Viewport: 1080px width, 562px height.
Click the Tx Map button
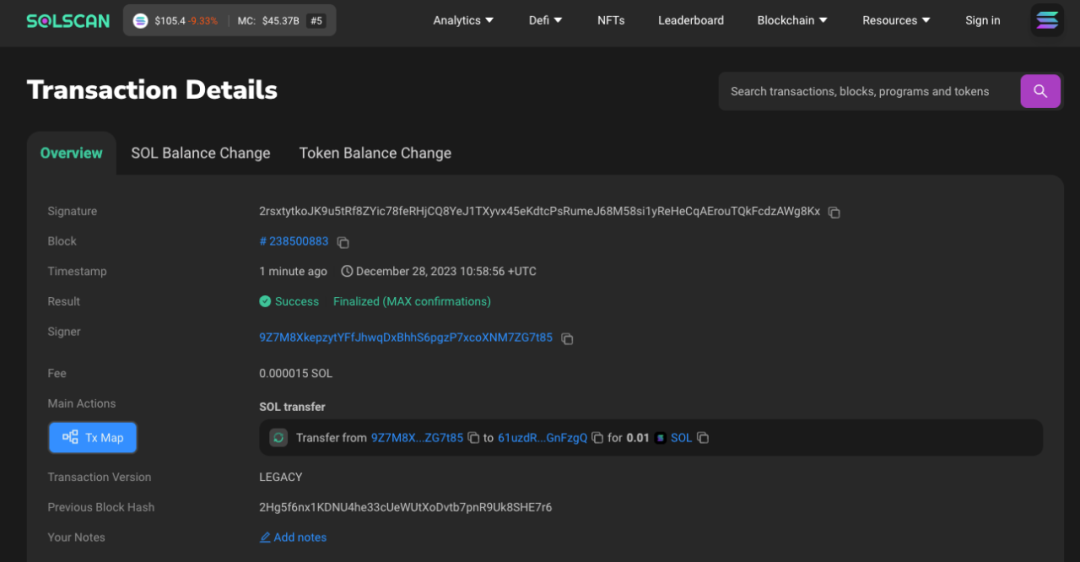(x=93, y=437)
